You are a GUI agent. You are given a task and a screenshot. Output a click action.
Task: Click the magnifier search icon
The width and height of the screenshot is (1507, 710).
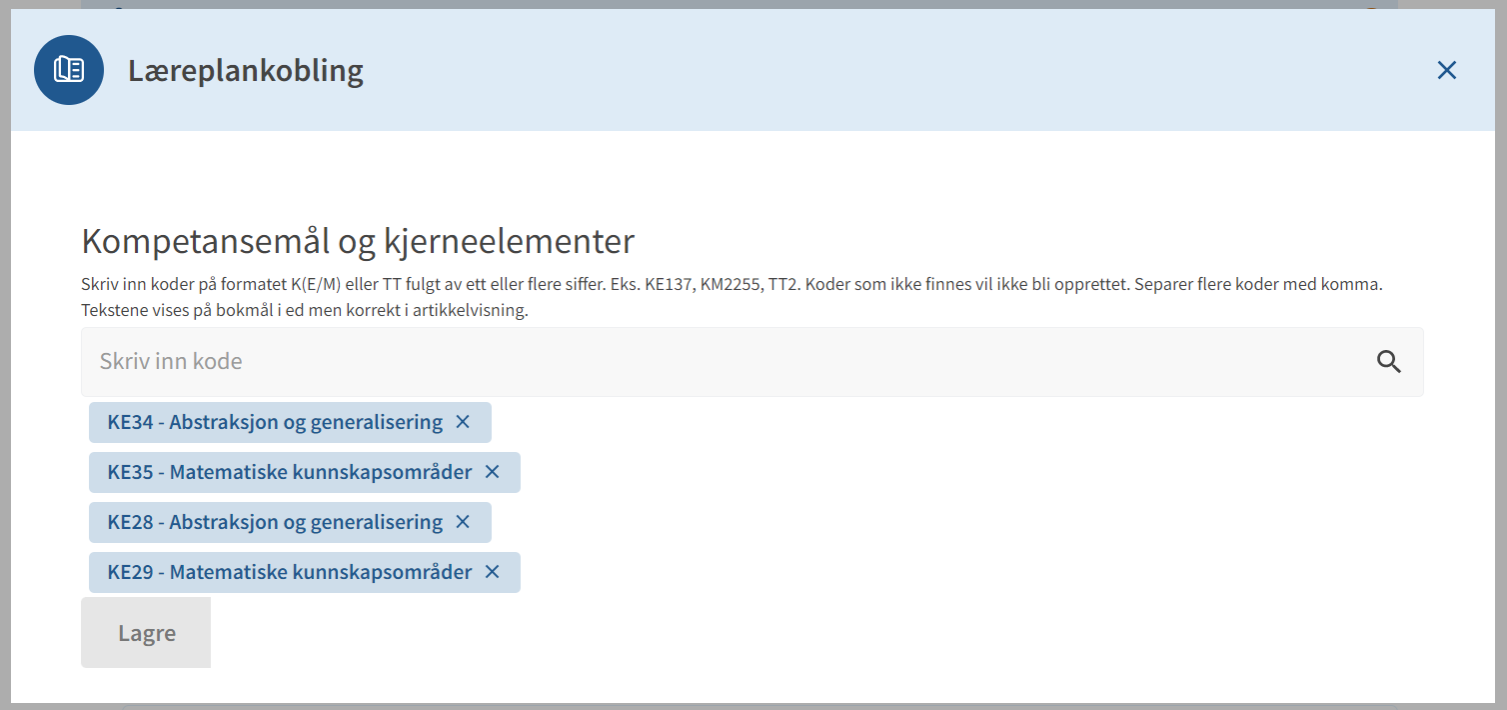tap(1388, 362)
